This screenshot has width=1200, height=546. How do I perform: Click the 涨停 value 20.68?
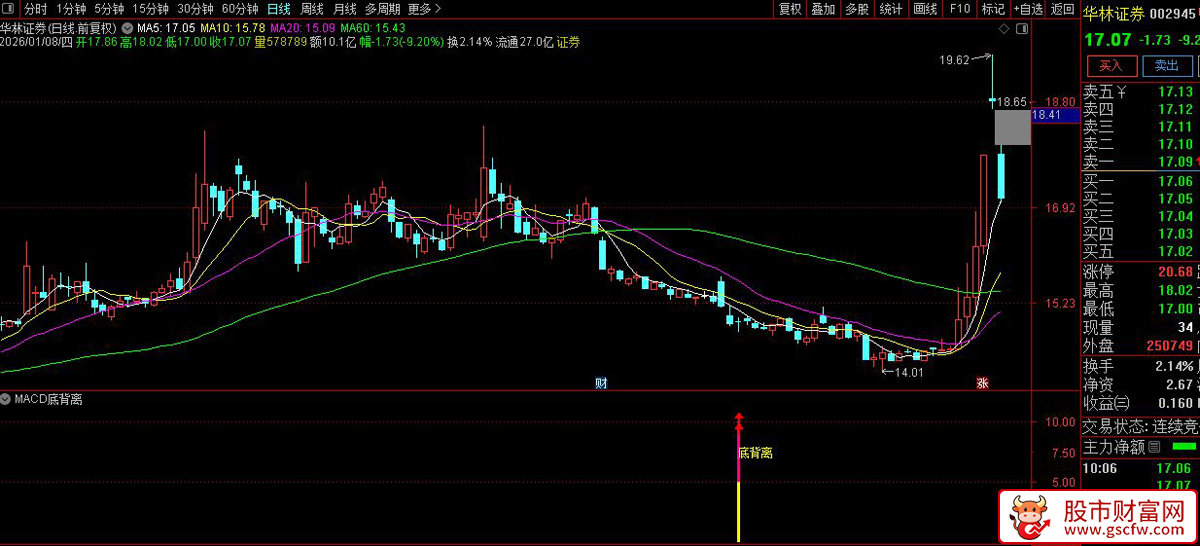pyautogui.click(x=1176, y=272)
